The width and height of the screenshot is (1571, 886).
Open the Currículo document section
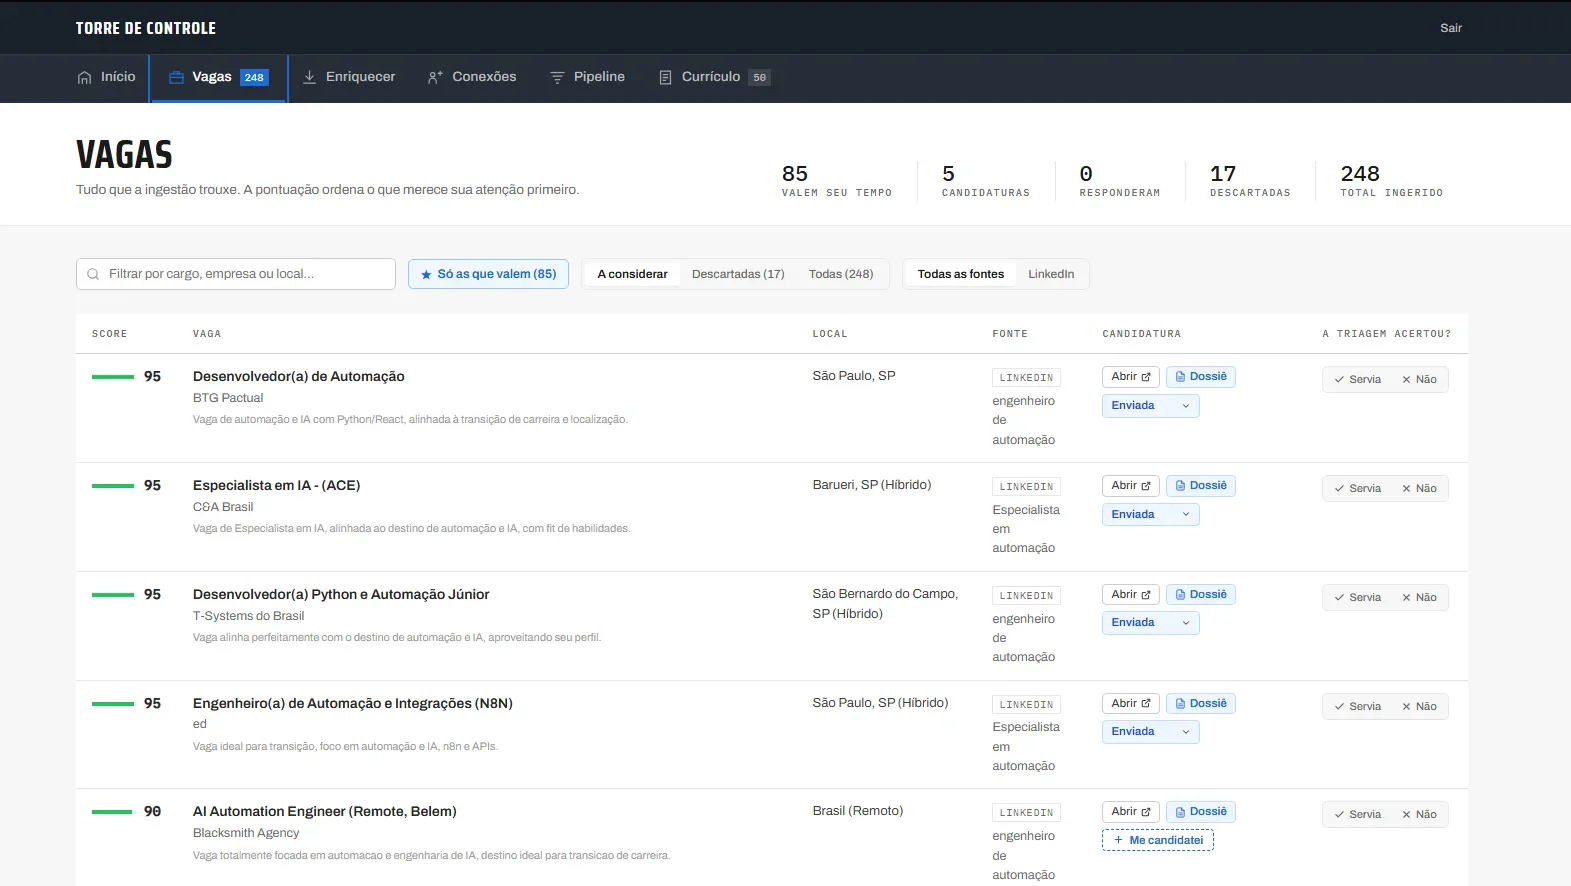(714, 77)
